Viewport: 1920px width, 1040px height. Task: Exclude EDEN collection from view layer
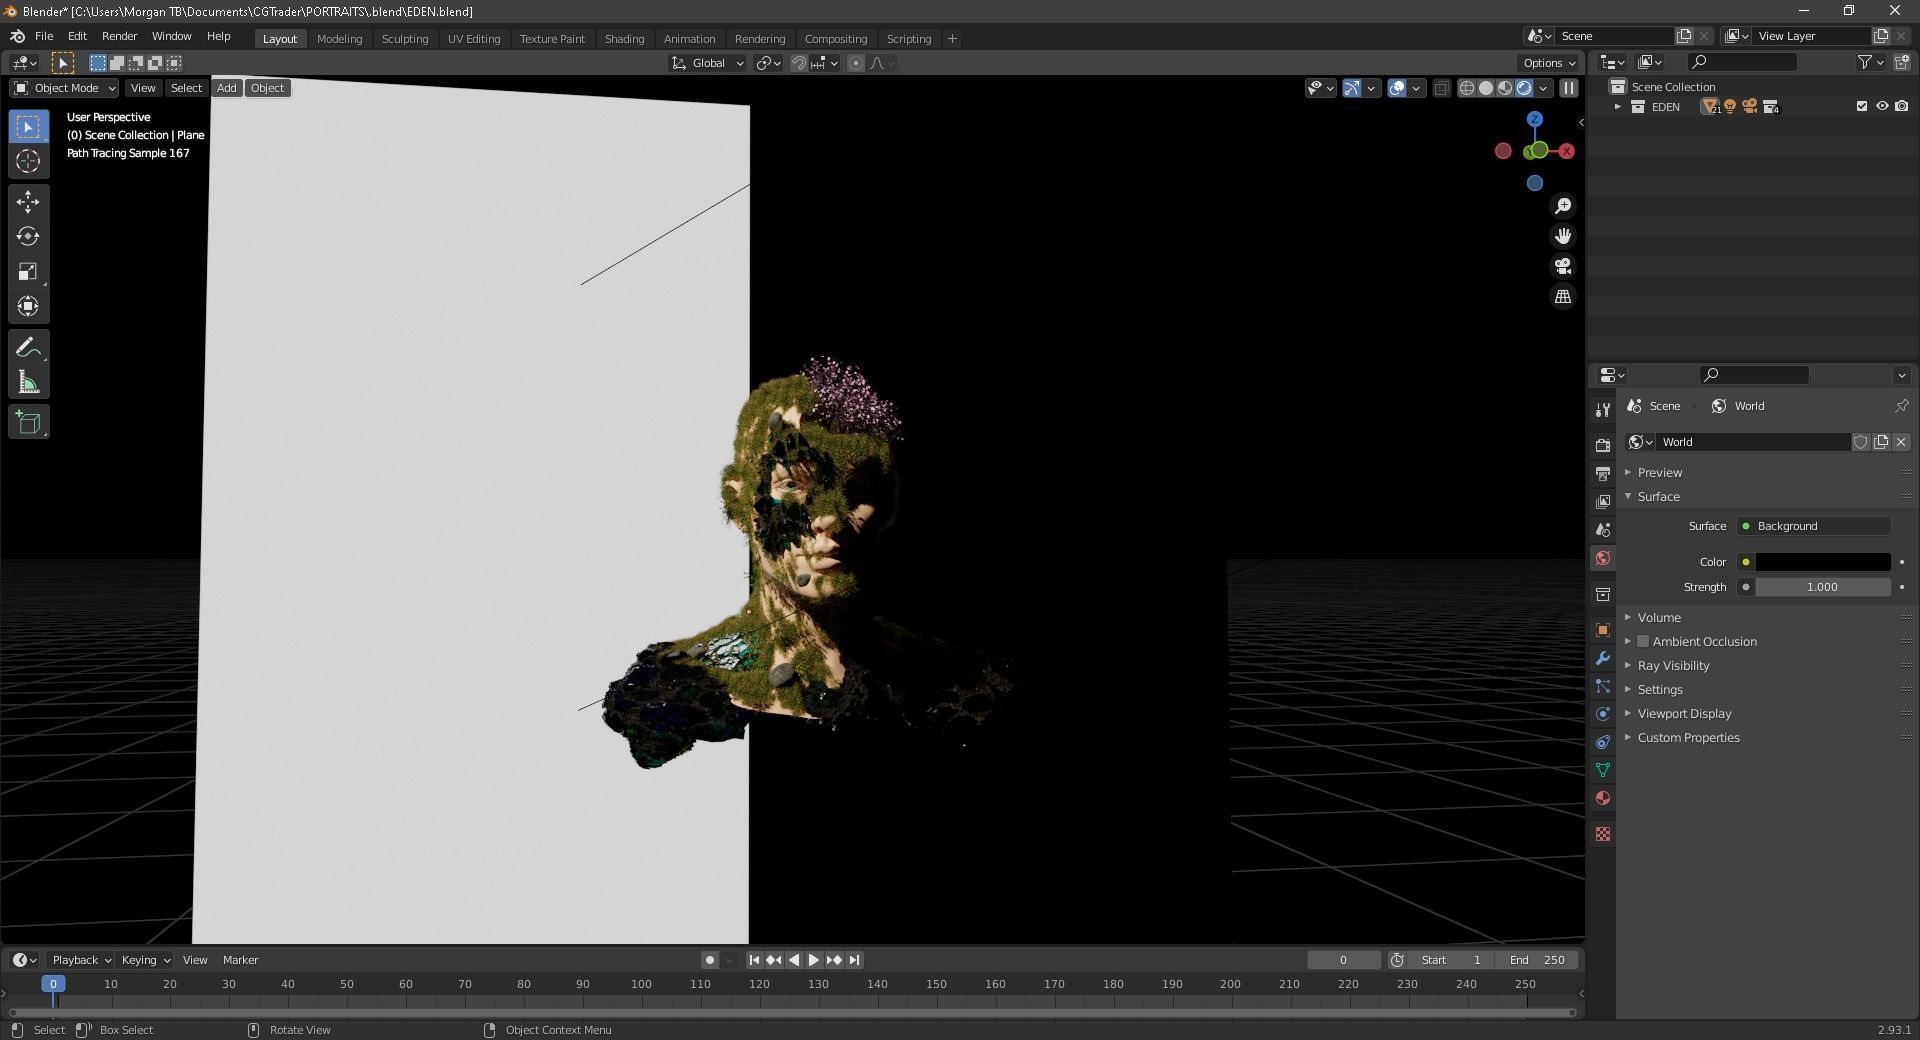click(x=1861, y=107)
